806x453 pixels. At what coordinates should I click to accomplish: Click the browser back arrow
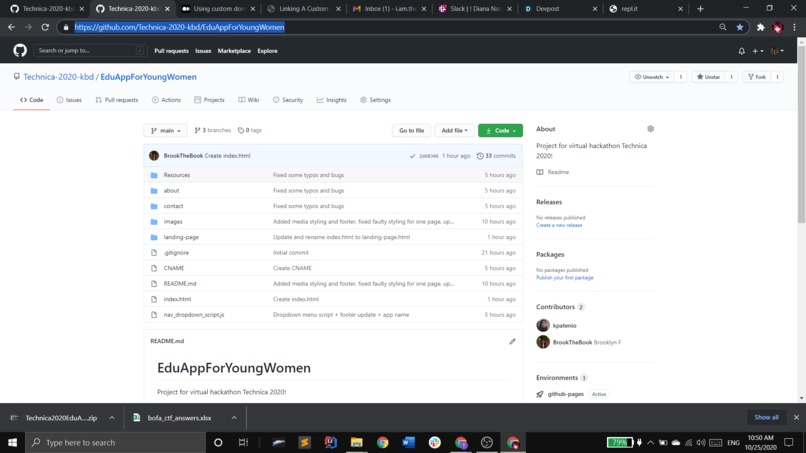point(12,27)
